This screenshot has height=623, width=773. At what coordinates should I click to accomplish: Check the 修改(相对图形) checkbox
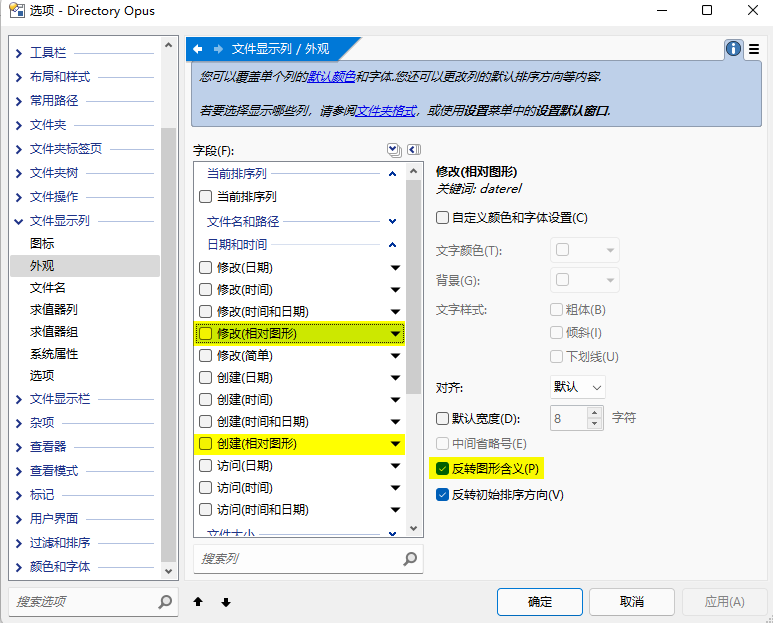[x=205, y=334]
